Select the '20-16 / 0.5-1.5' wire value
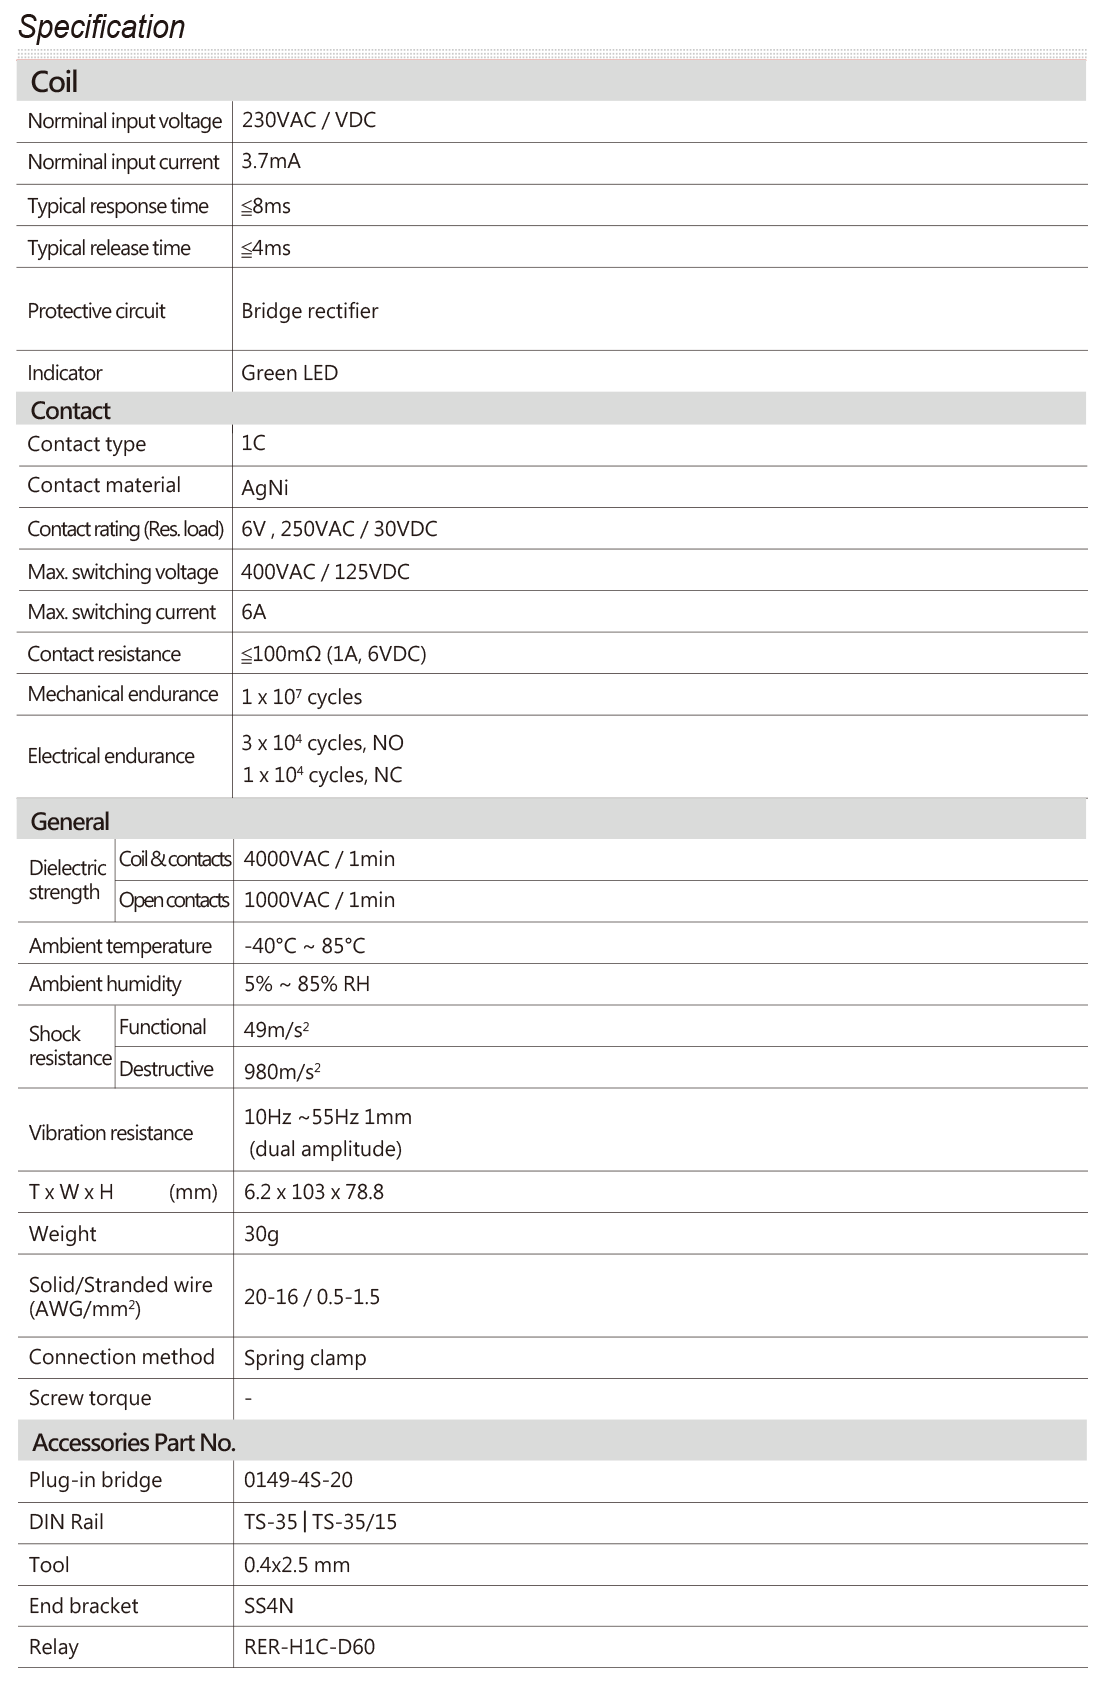 click(312, 1297)
